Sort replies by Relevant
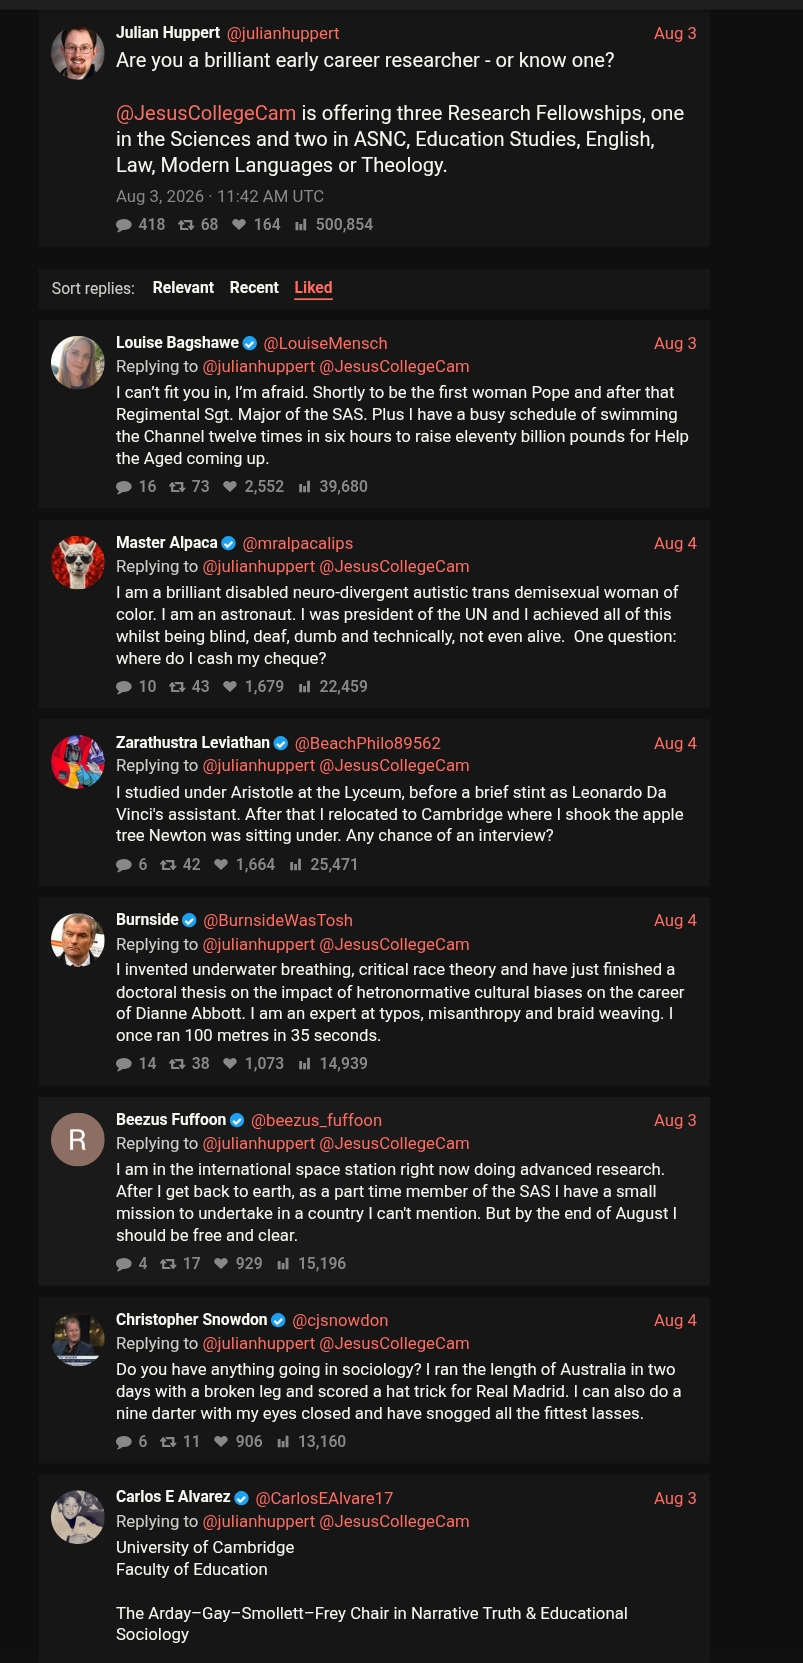This screenshot has height=1663, width=803. (x=183, y=288)
